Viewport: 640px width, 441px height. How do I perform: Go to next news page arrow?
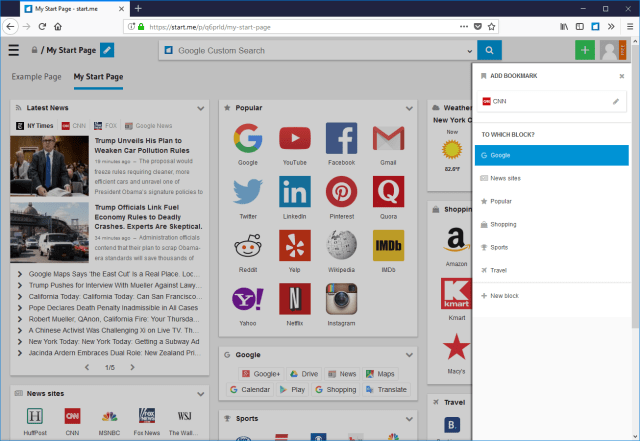coord(132,368)
